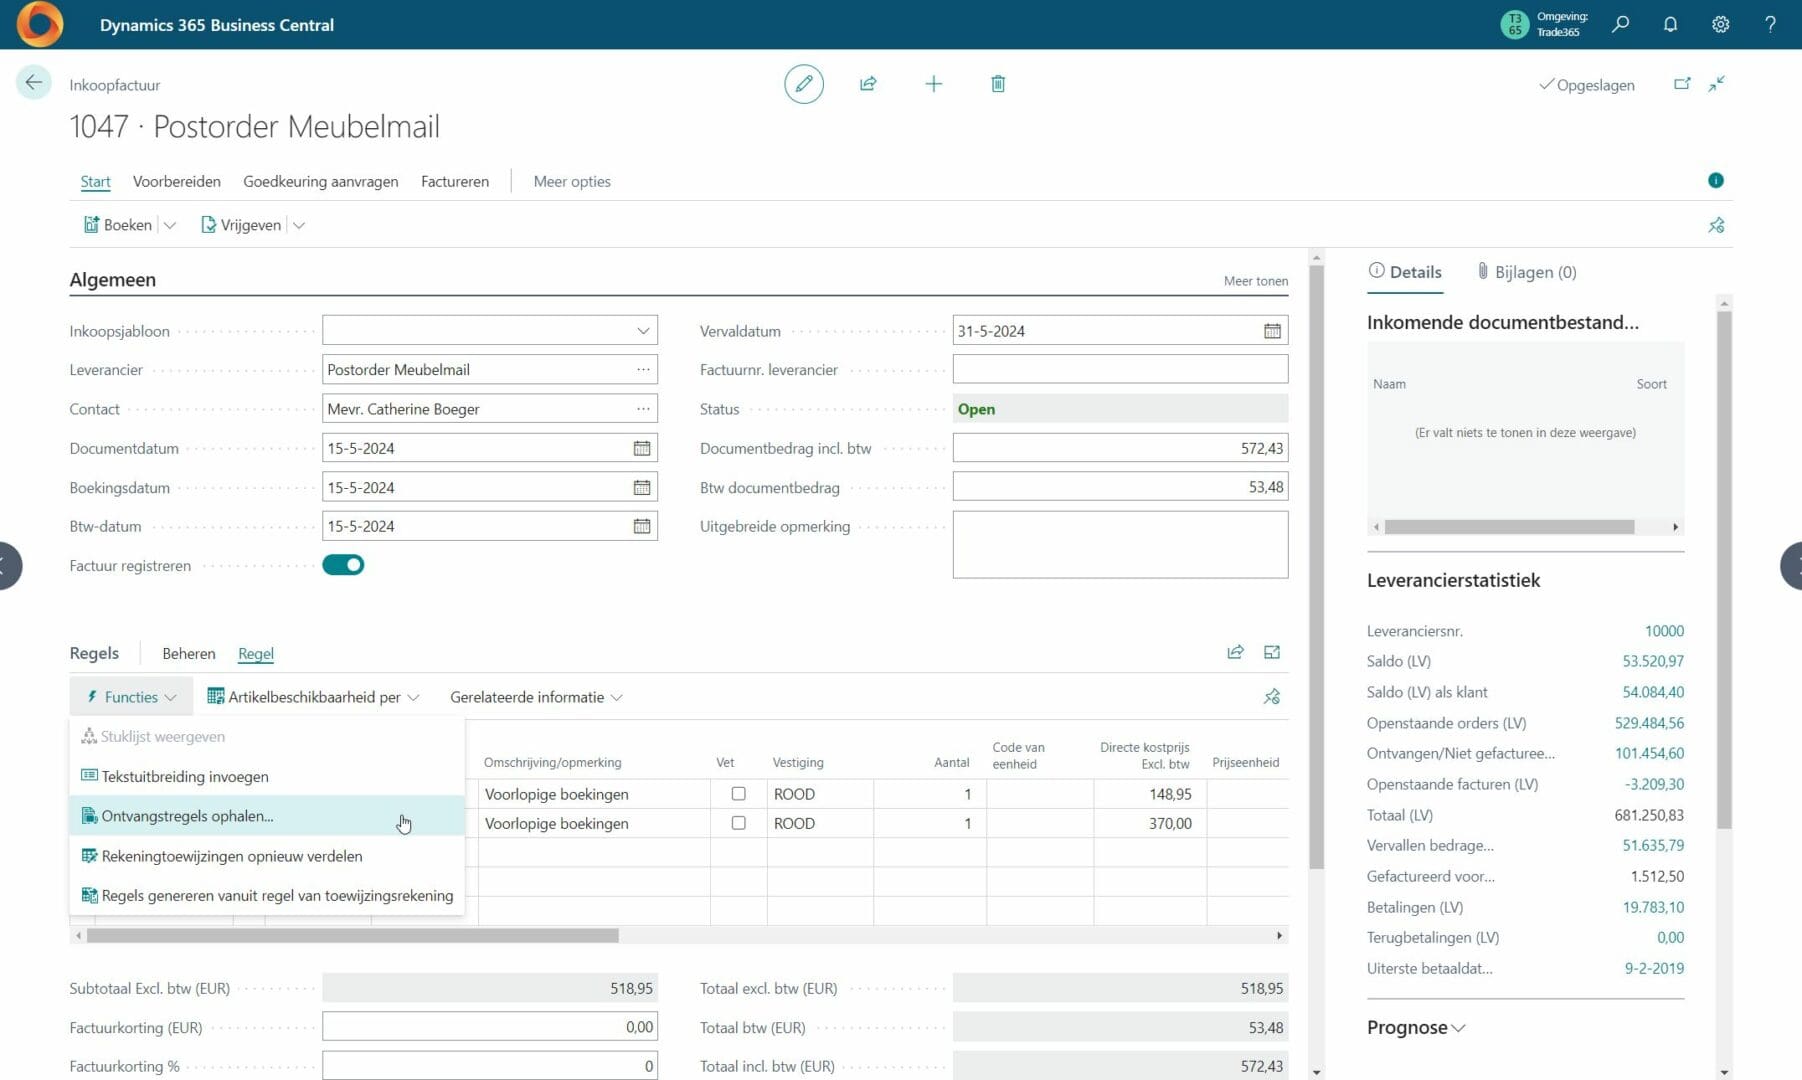Screen dimensions: 1802x1080
Task: Open Leveranciersnr. 10000 link
Action: (x=1664, y=631)
